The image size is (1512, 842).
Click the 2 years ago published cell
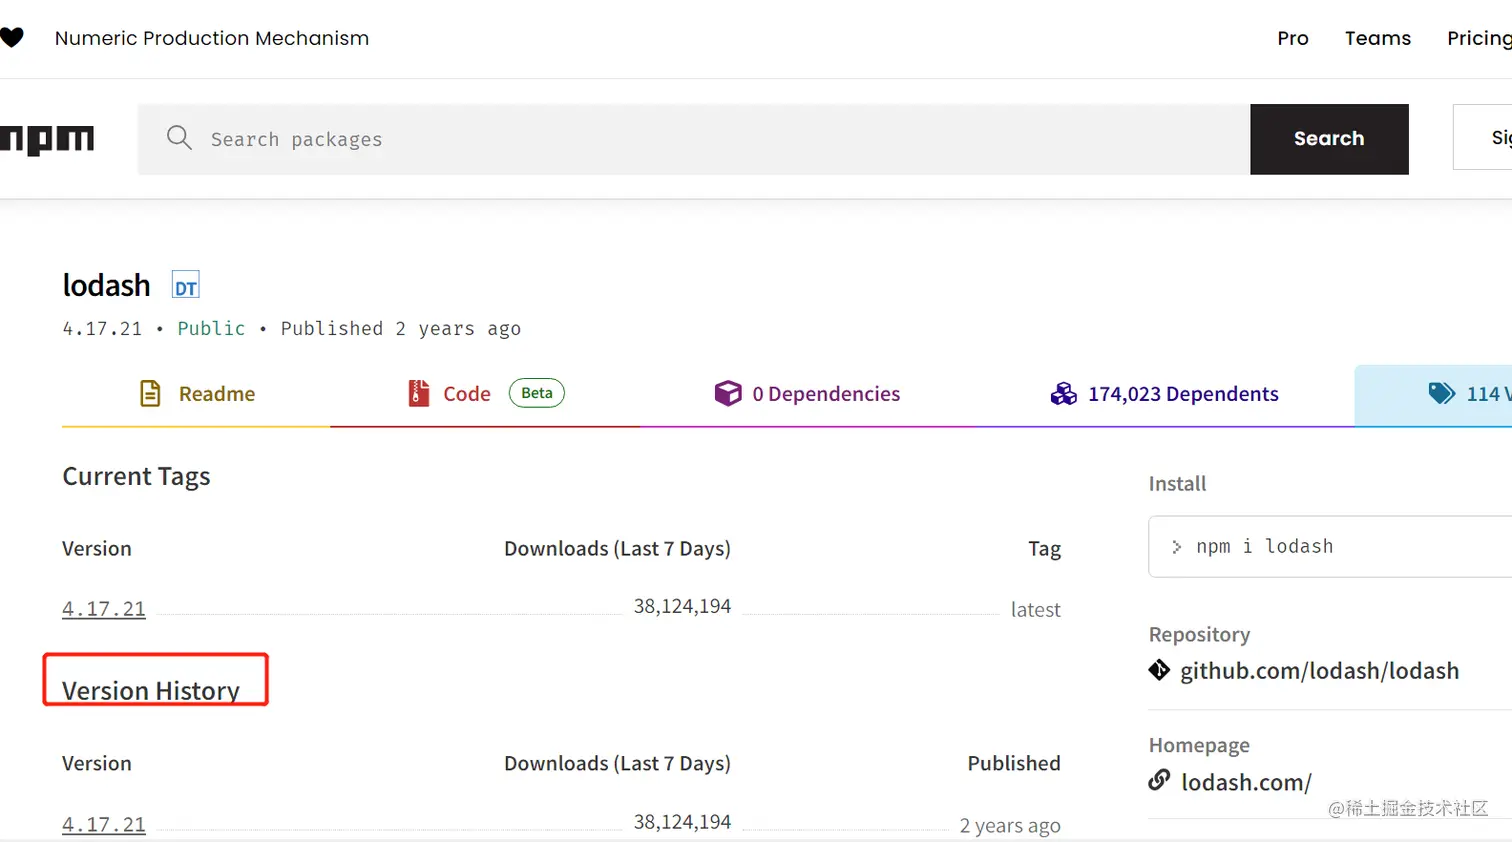[1010, 825]
